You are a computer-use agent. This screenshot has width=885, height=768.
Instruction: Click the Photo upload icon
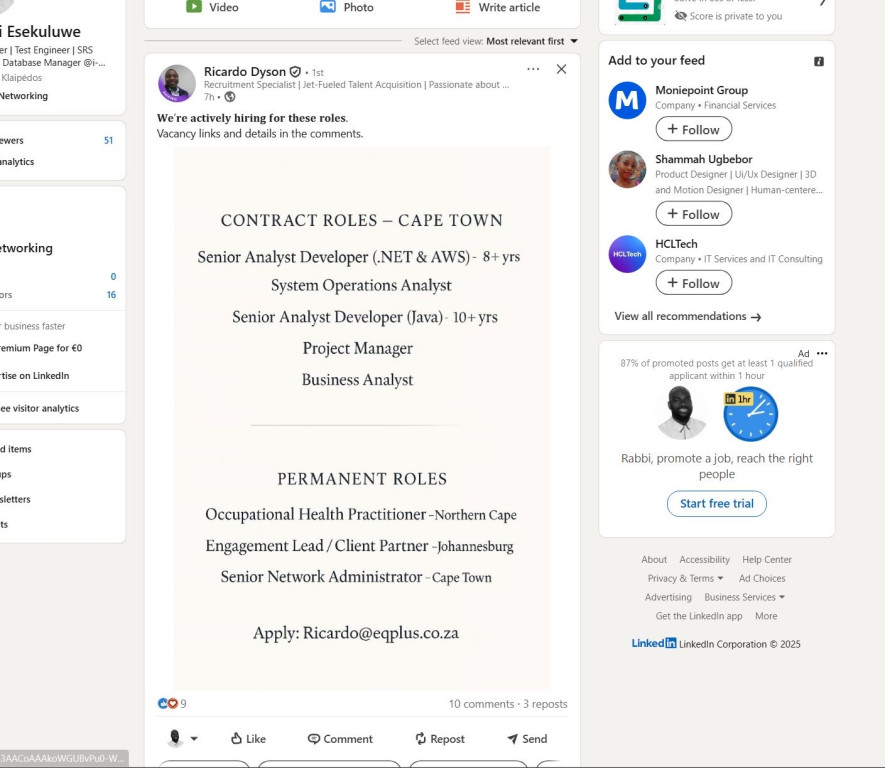327,7
